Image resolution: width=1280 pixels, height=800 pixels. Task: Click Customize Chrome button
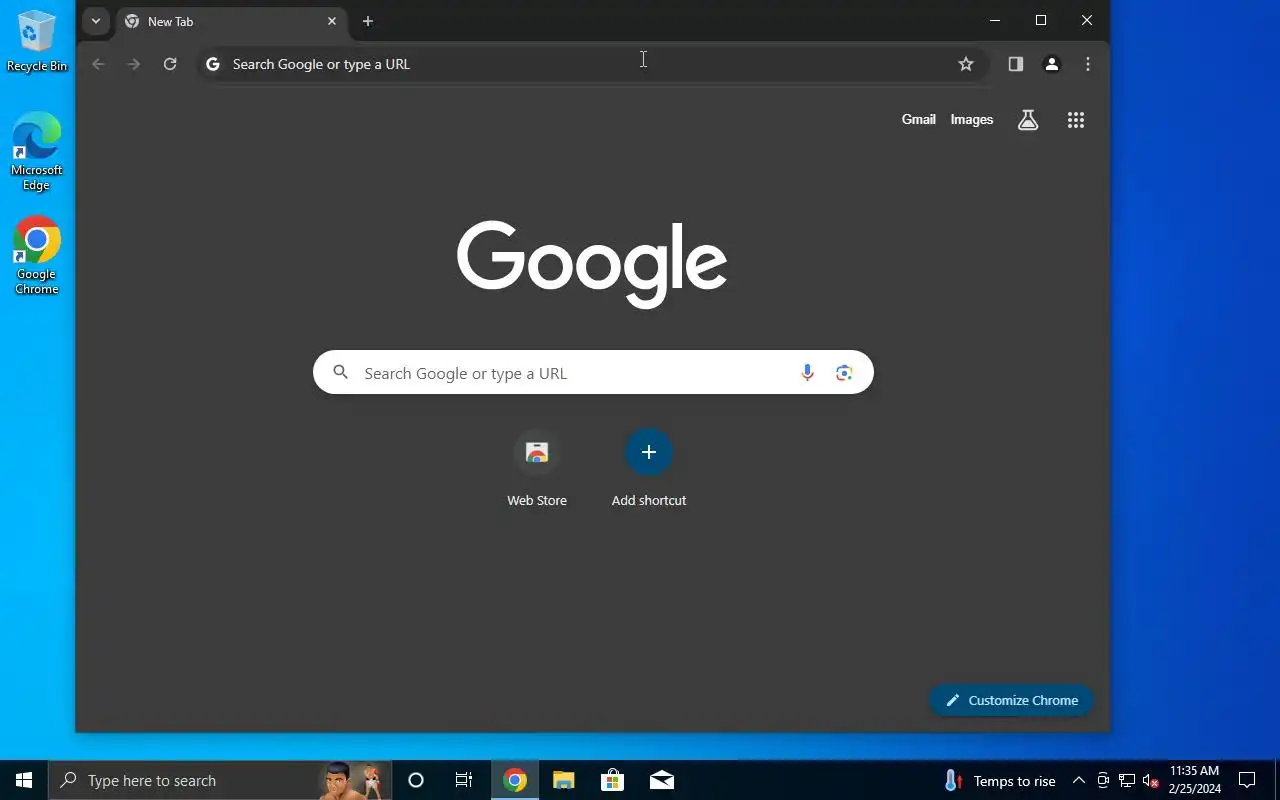(x=1011, y=700)
